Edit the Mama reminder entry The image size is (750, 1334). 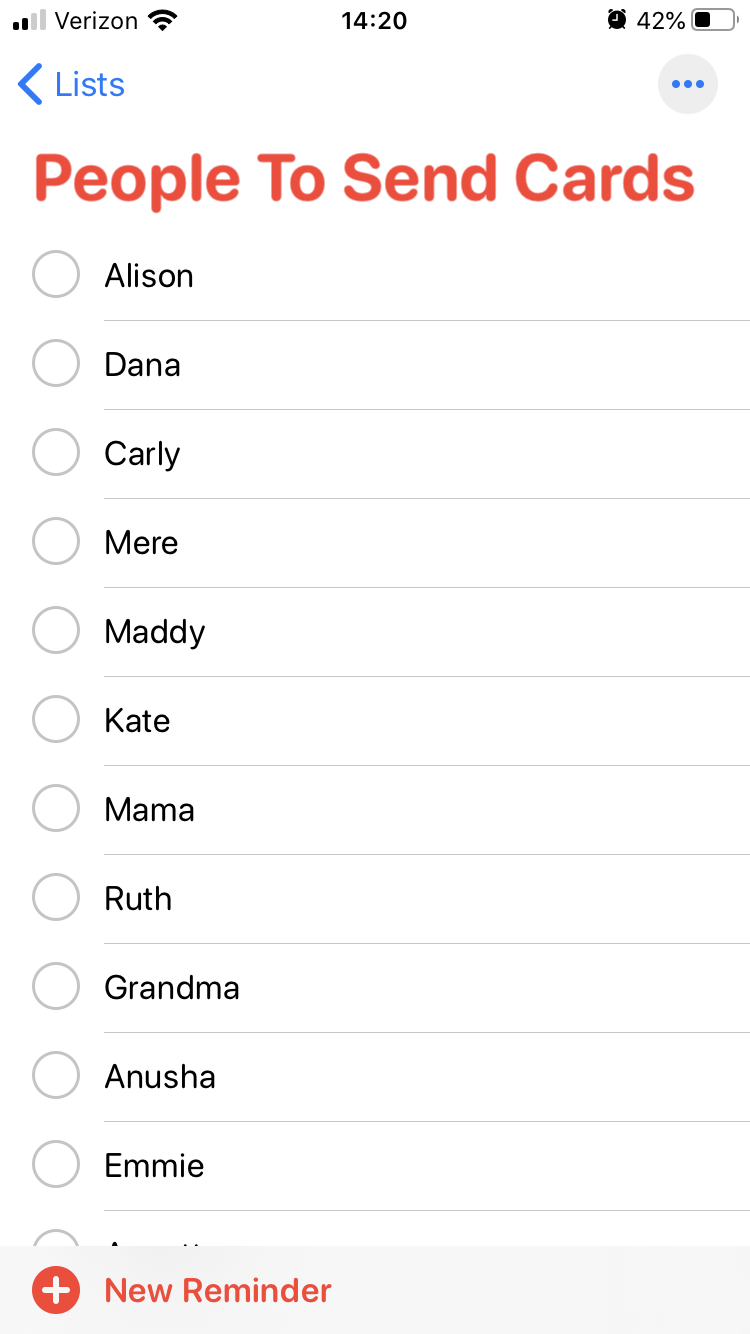coord(149,810)
